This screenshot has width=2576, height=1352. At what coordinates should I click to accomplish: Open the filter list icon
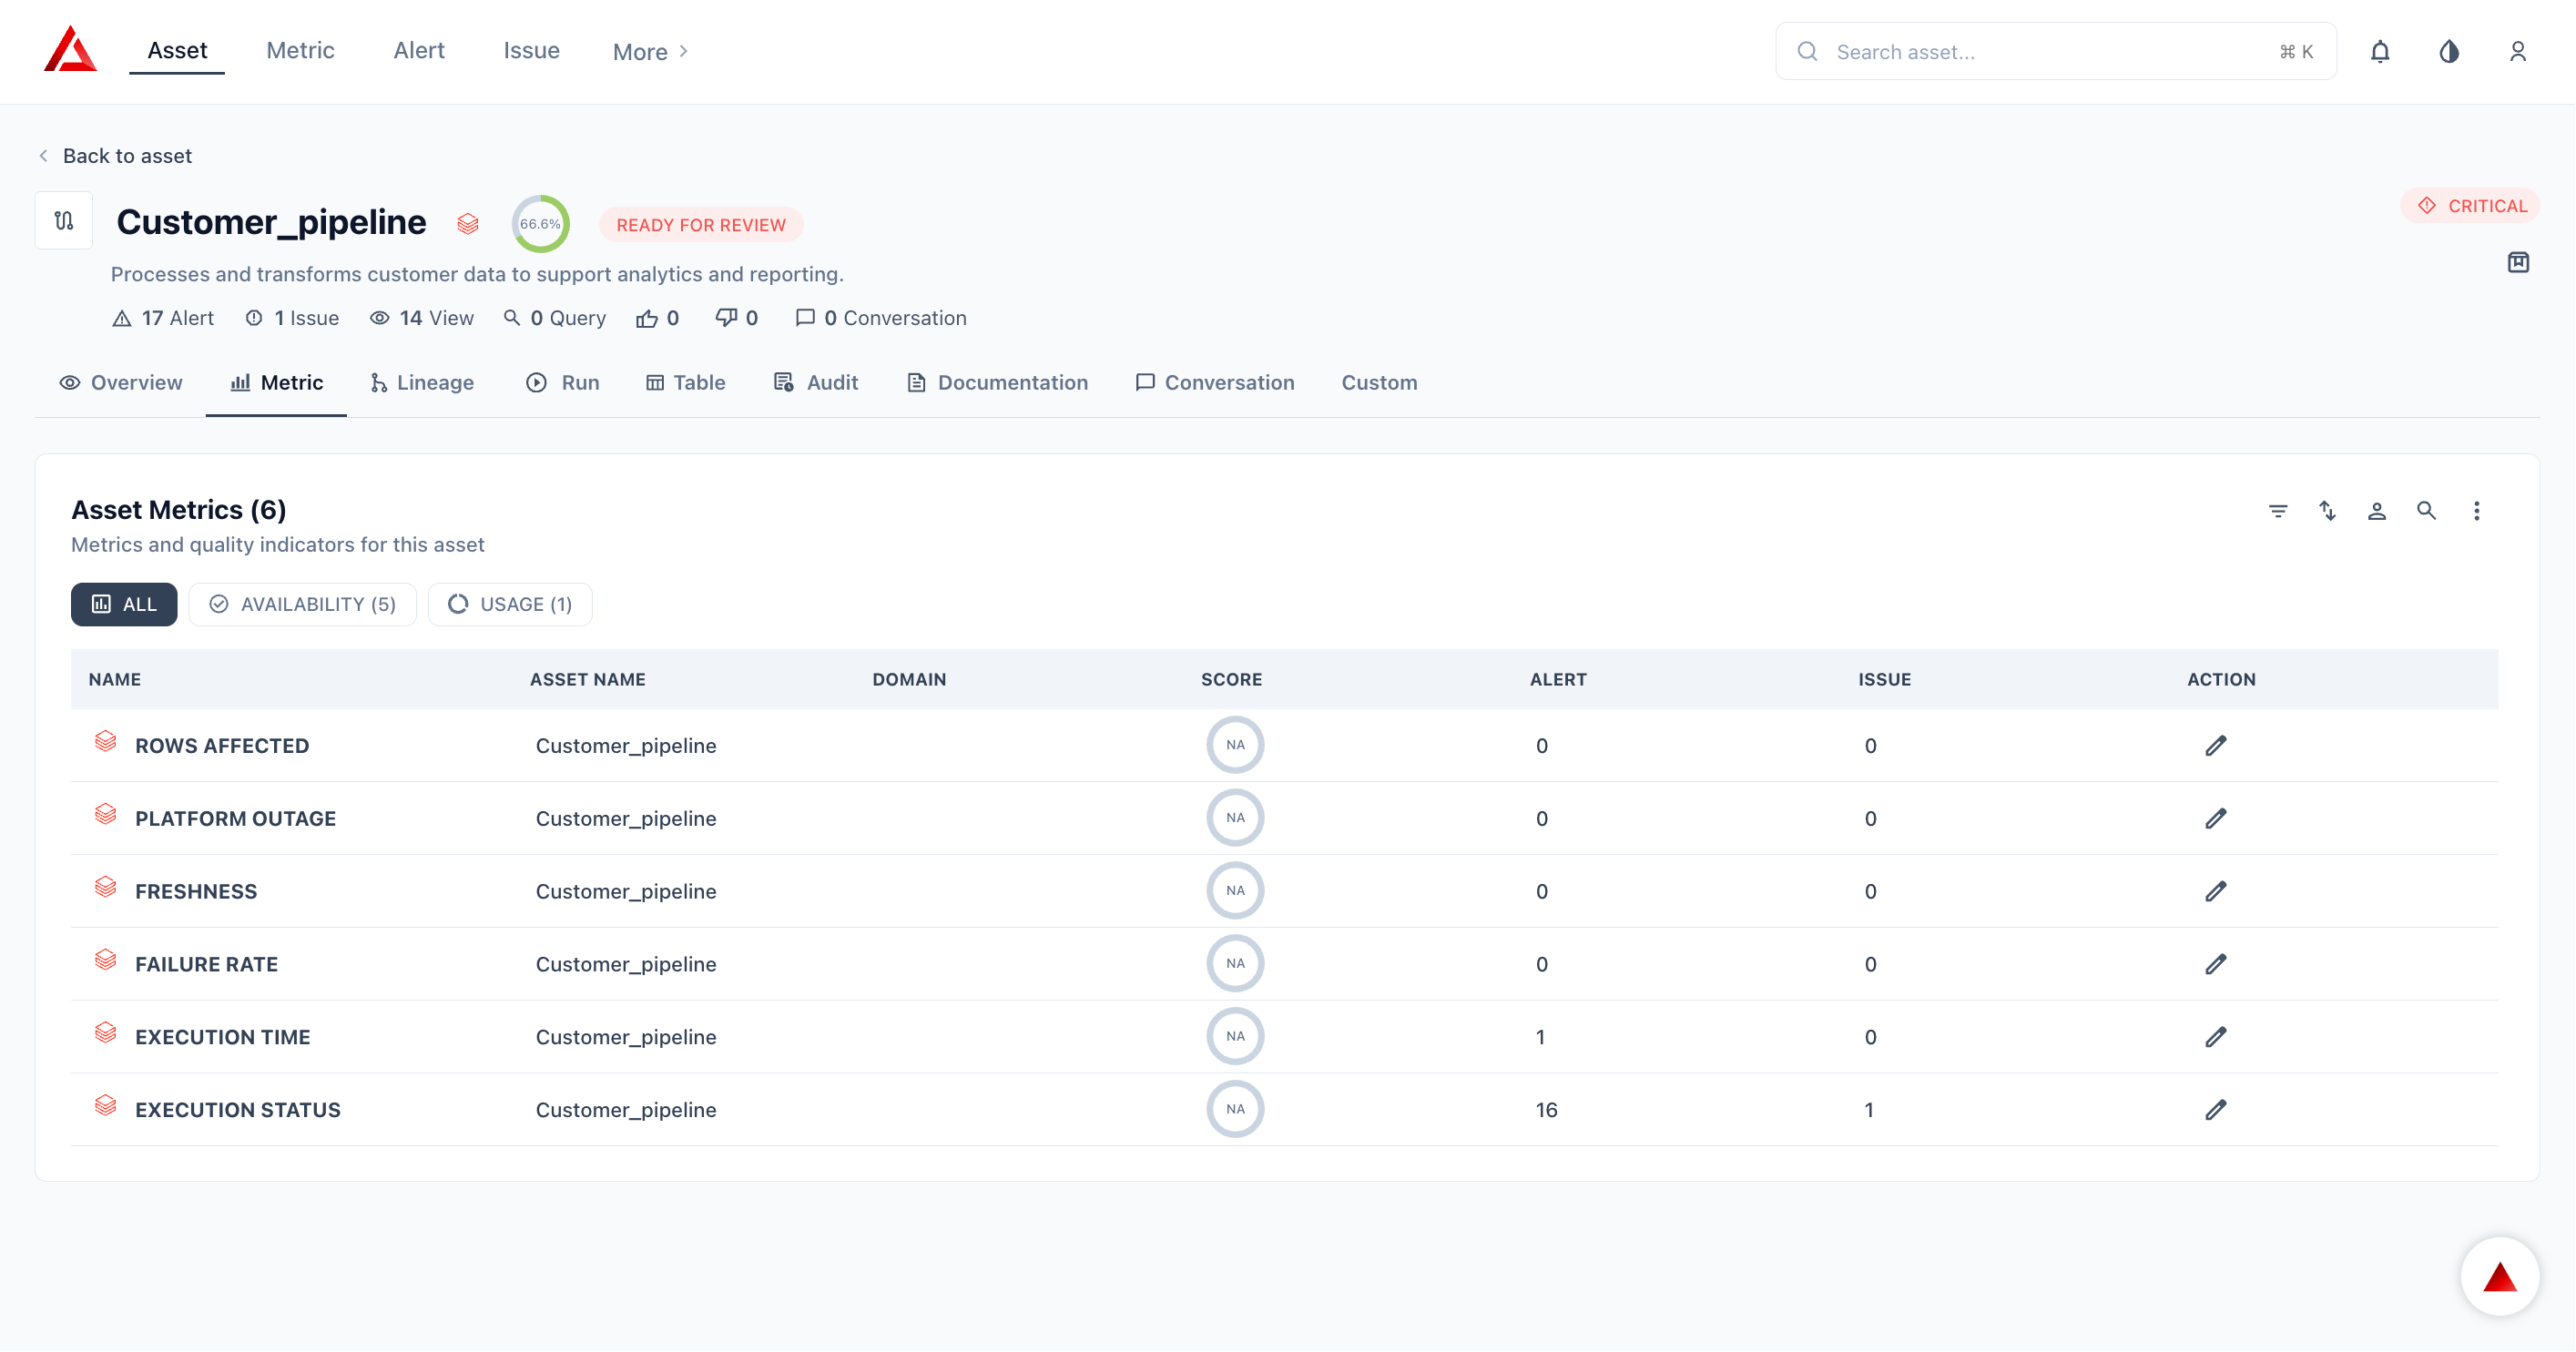2278,511
